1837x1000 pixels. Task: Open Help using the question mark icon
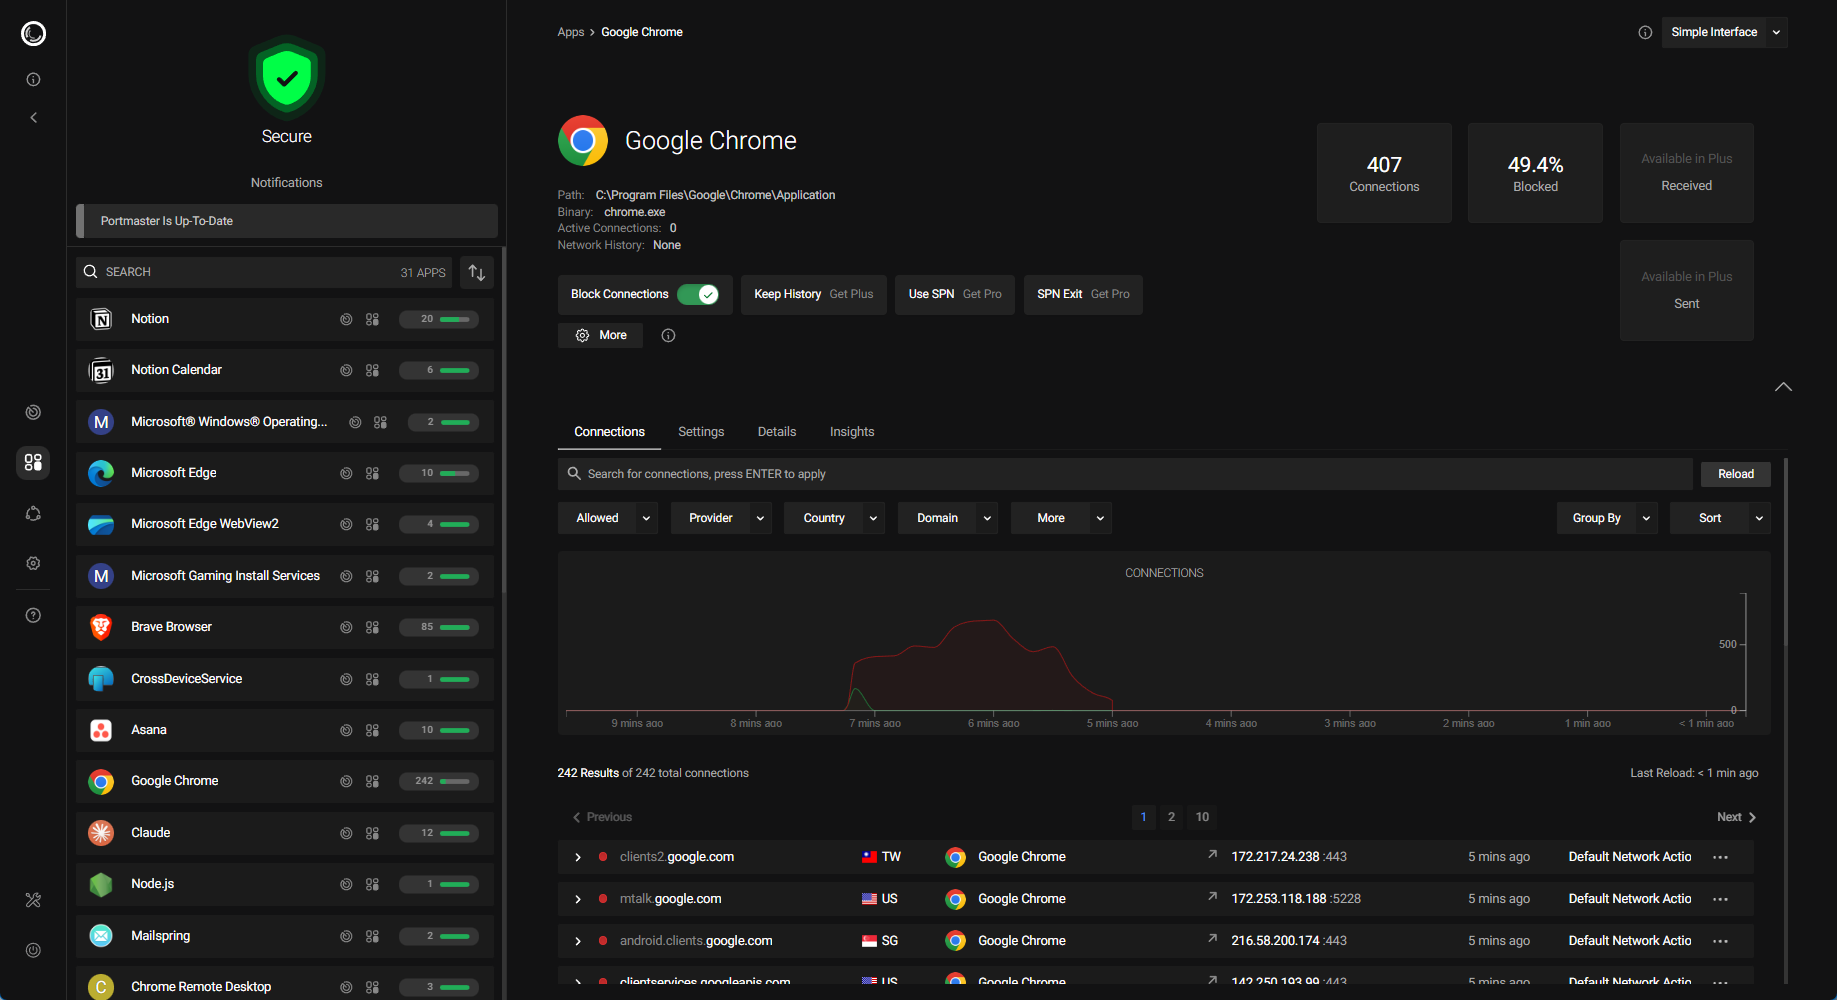coord(33,615)
